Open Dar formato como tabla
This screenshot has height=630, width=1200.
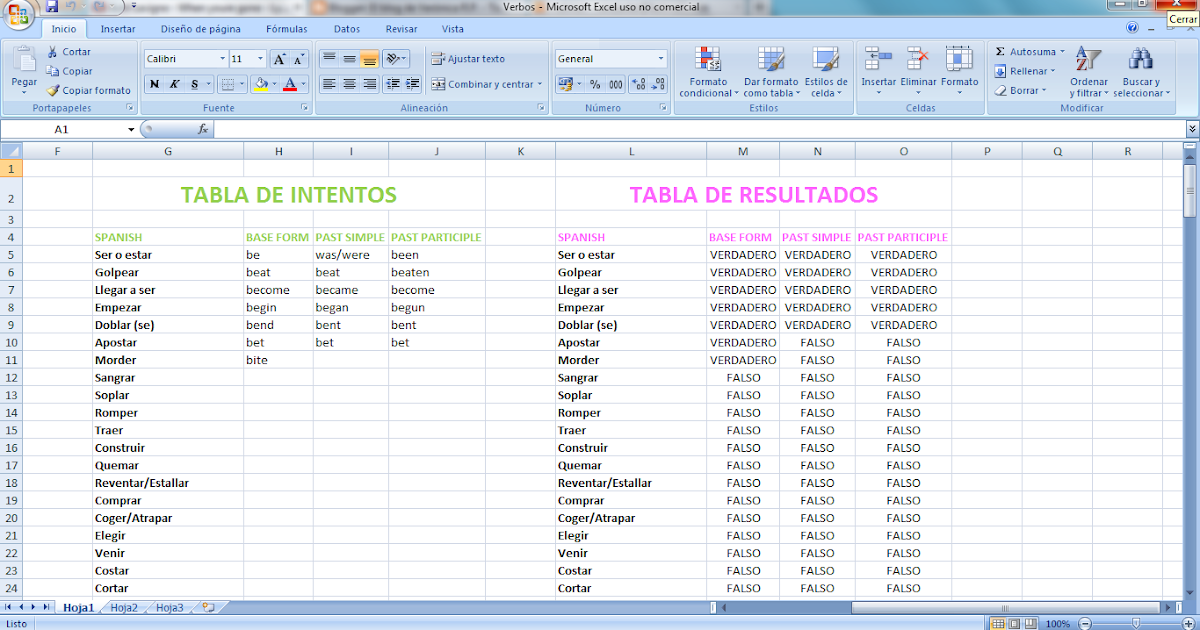coord(771,72)
